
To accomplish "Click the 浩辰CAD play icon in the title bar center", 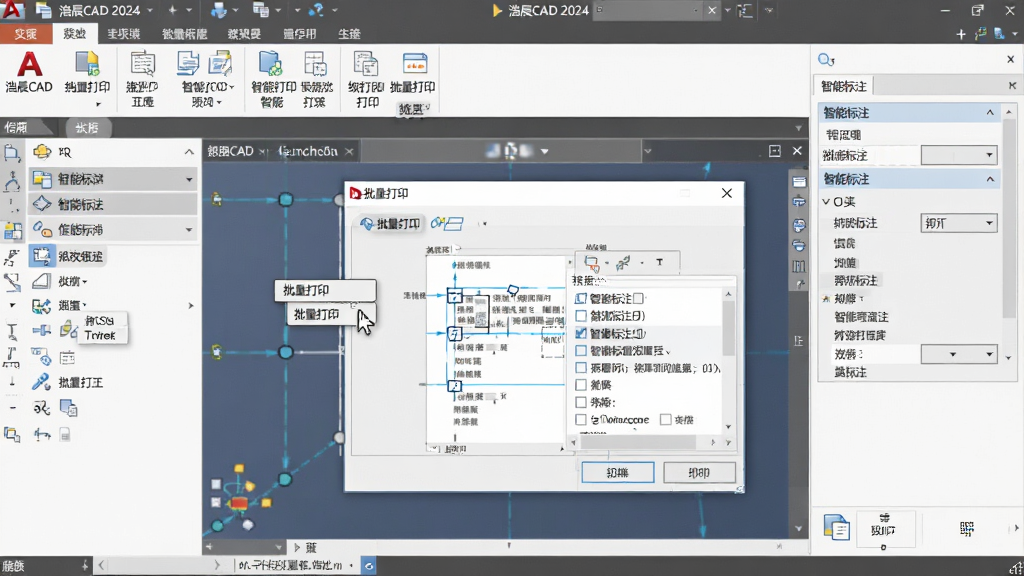I will click(x=497, y=10).
